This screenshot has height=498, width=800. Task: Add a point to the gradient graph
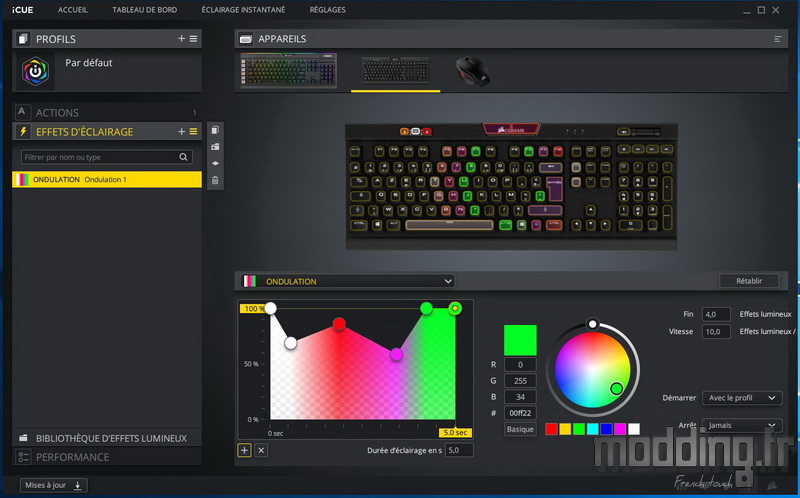[x=244, y=450]
